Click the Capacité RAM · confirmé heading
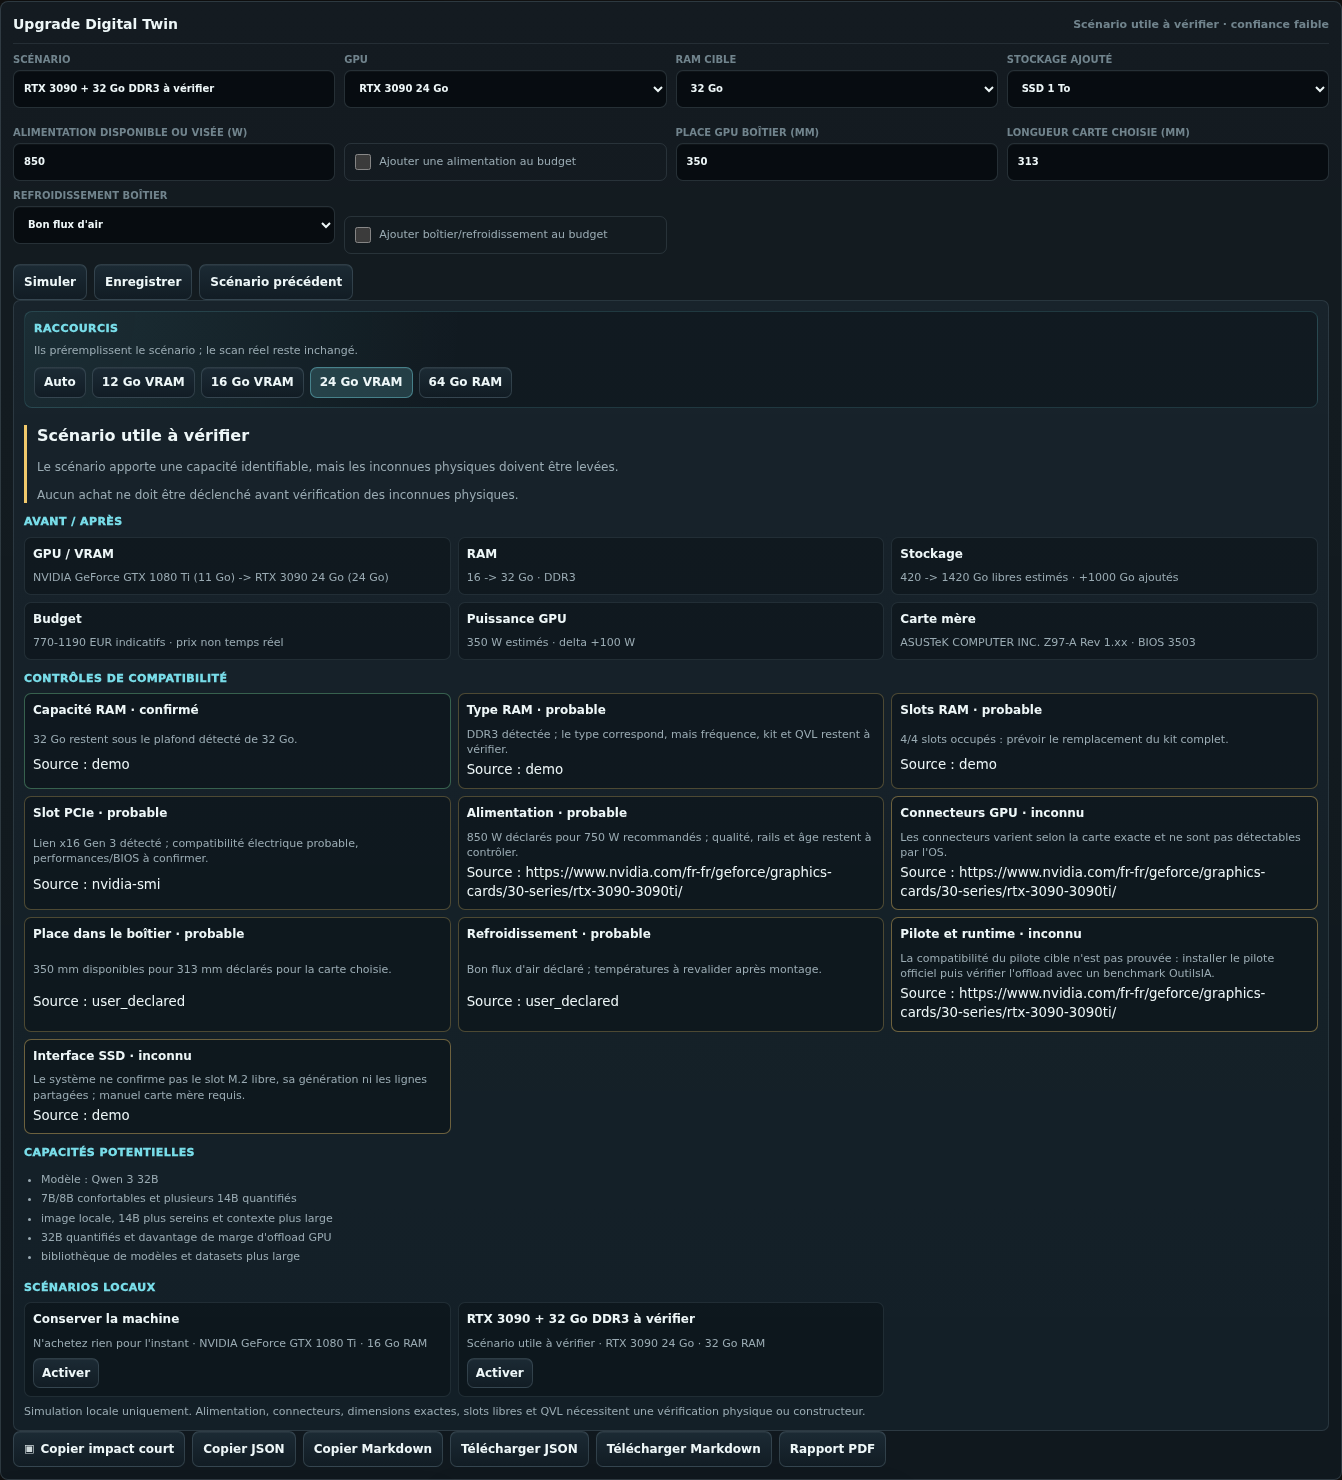Viewport: 1342px width, 1480px height. coord(116,710)
